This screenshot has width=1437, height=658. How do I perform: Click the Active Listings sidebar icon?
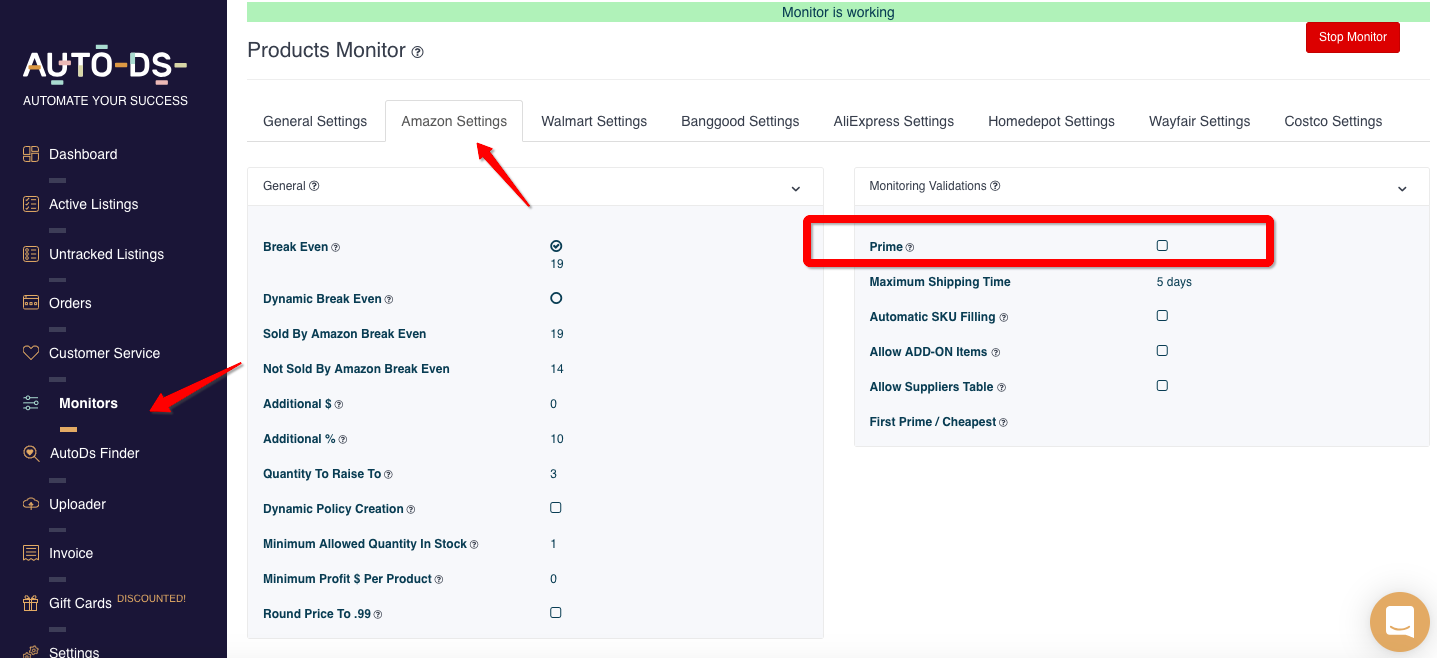point(31,204)
